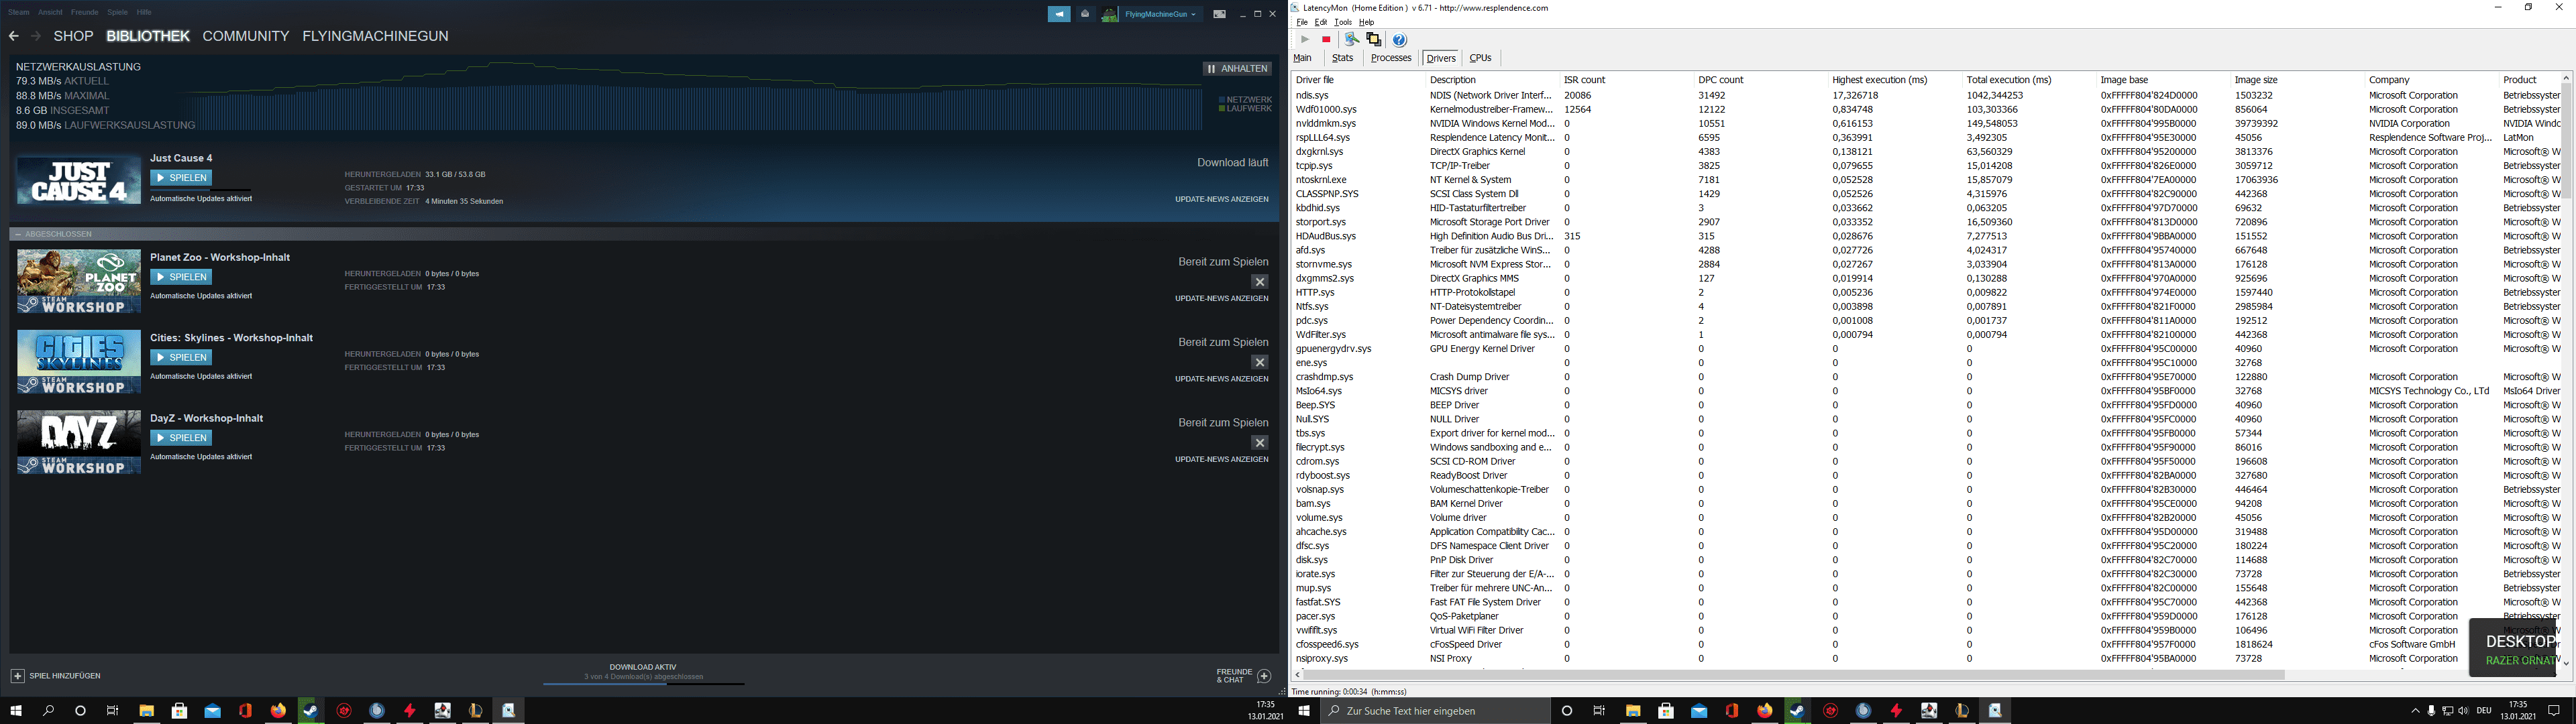Click the taskbar search field
The width and height of the screenshot is (2576, 724).
pos(1435,711)
